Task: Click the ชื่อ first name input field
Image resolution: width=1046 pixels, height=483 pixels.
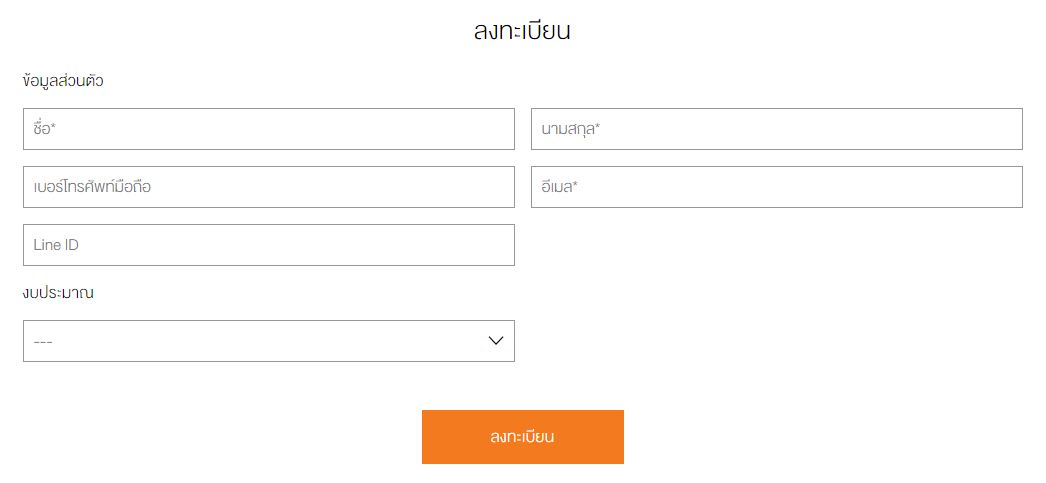Action: pos(268,129)
